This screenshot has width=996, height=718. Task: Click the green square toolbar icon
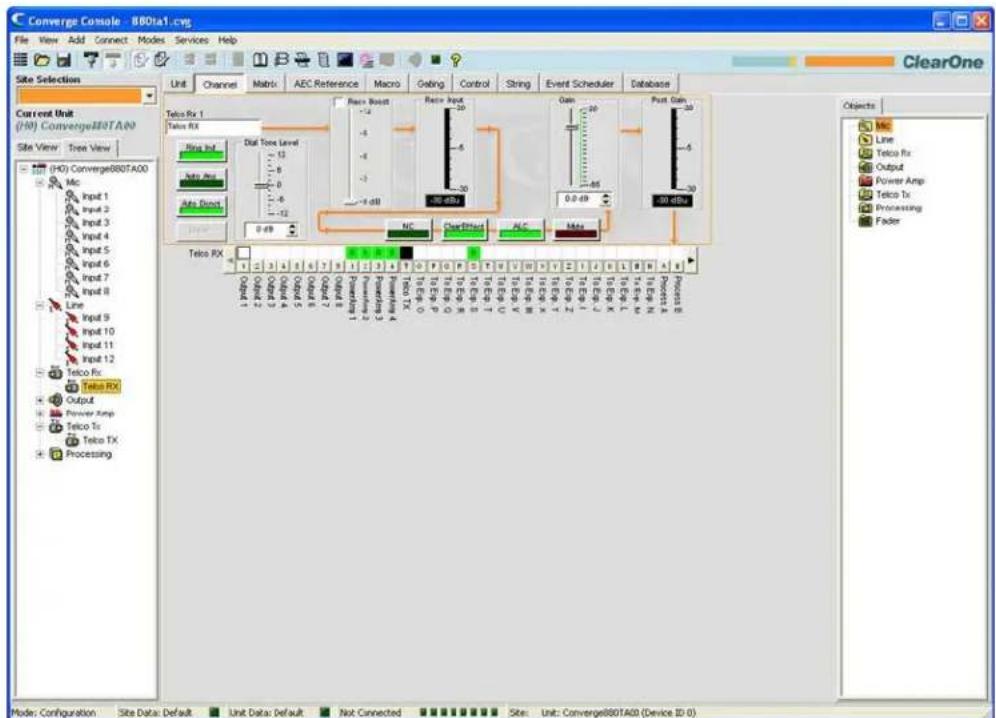pyautogui.click(x=436, y=60)
